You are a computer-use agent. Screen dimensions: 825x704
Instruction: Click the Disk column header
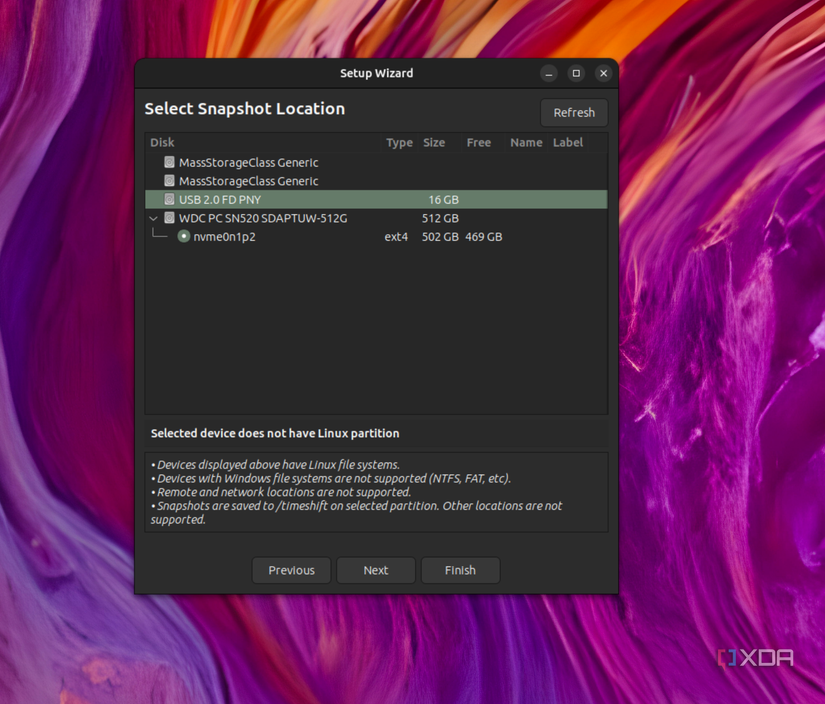(x=162, y=142)
